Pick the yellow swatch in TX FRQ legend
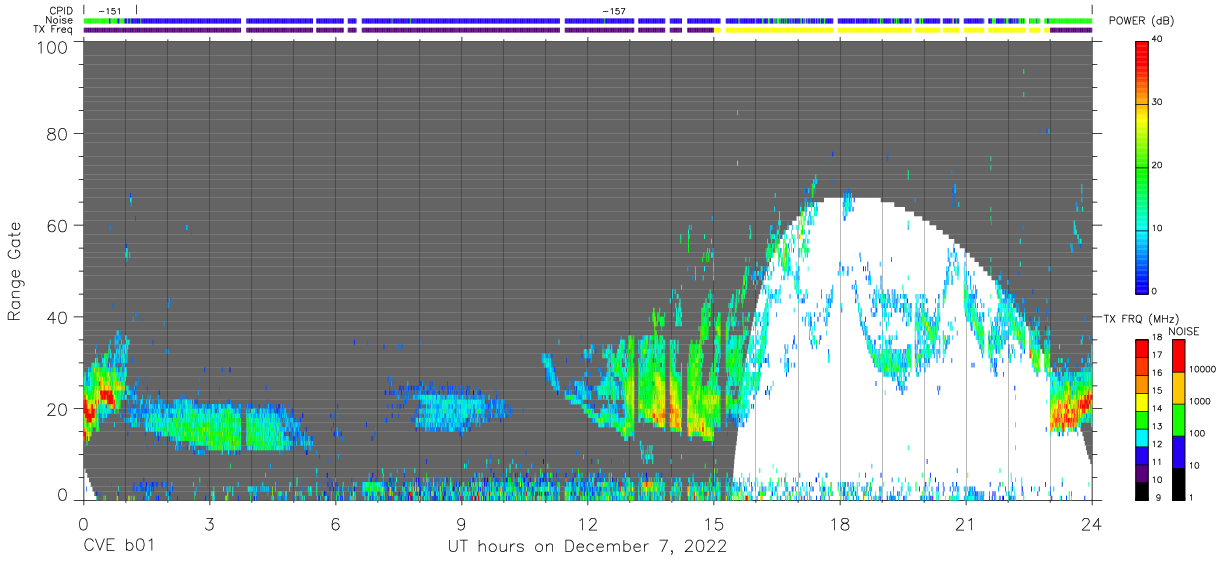1228x567 pixels. click(x=1142, y=401)
